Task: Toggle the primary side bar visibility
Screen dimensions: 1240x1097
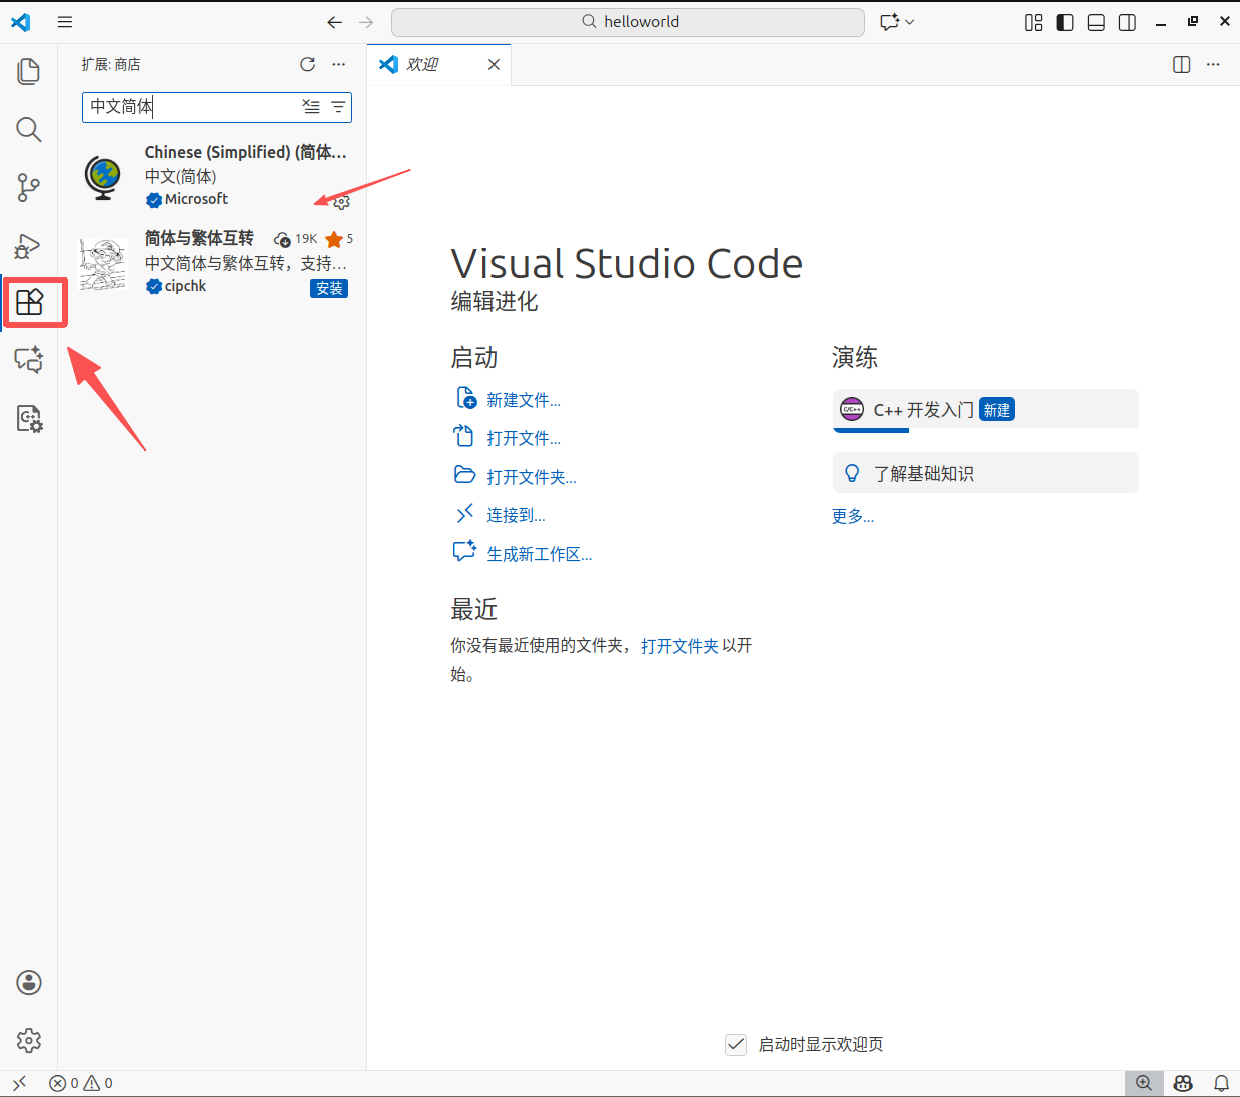Action: click(x=1065, y=22)
